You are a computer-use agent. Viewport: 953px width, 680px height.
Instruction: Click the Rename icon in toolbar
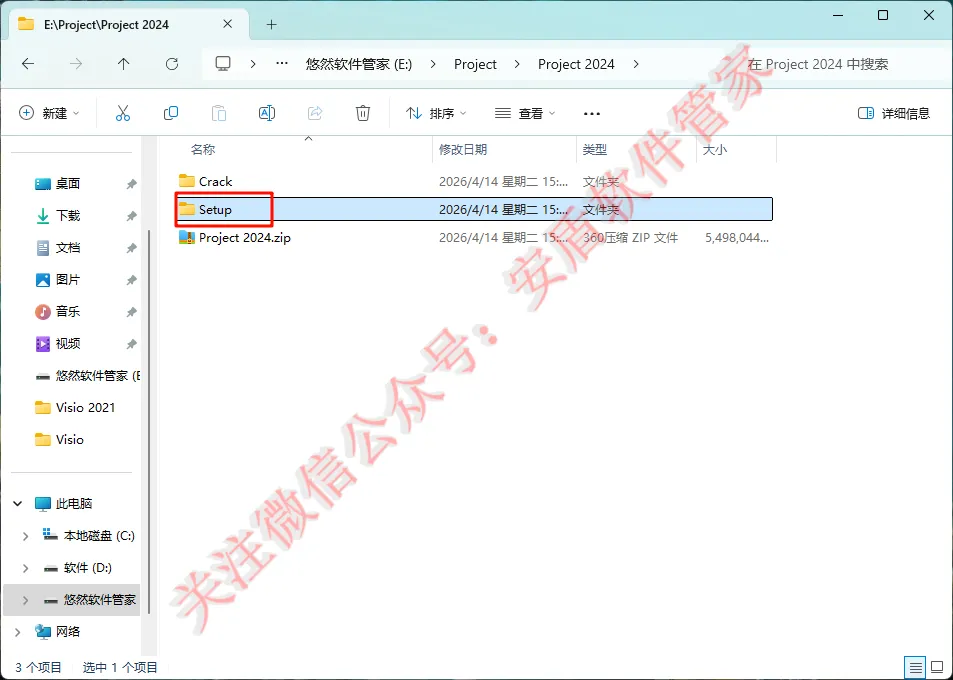[x=267, y=113]
